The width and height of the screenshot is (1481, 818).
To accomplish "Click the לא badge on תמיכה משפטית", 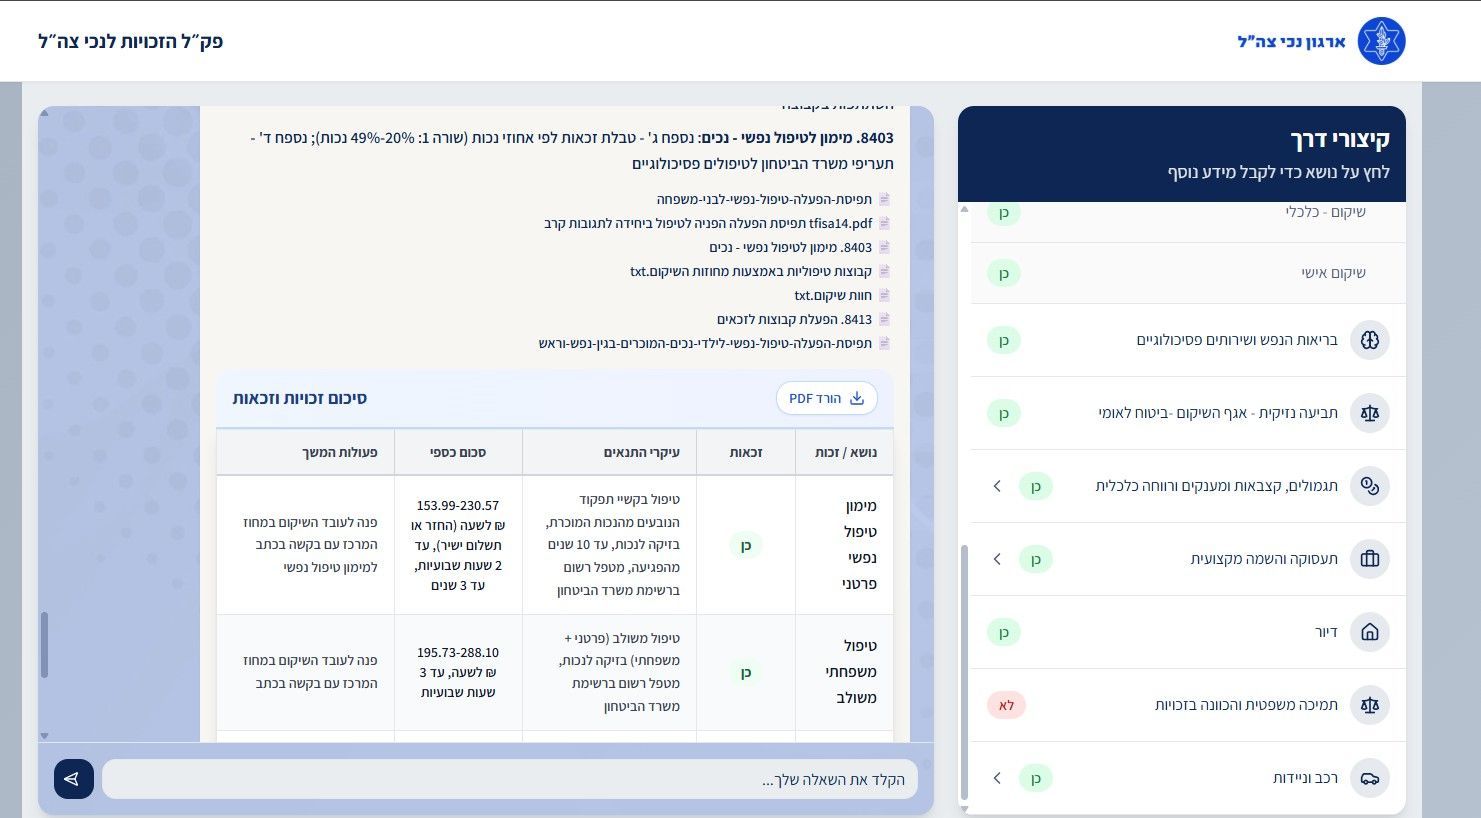I will click(1006, 705).
